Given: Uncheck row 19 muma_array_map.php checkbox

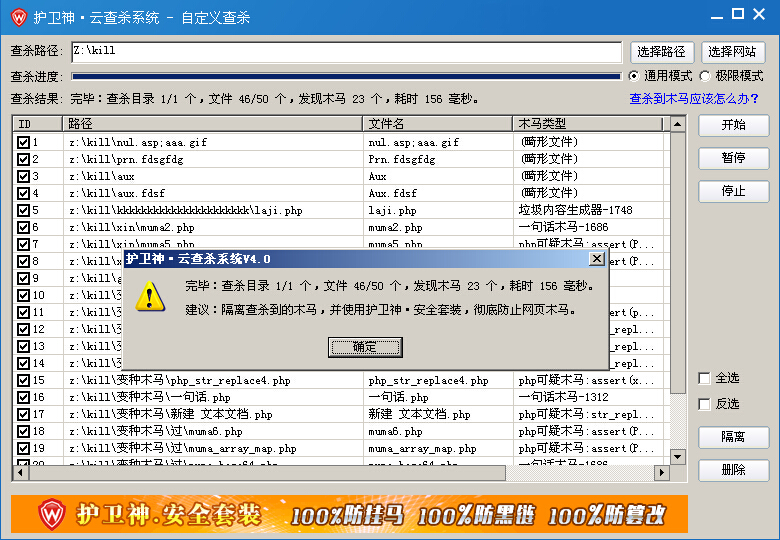Looking at the screenshot, I should point(23,449).
